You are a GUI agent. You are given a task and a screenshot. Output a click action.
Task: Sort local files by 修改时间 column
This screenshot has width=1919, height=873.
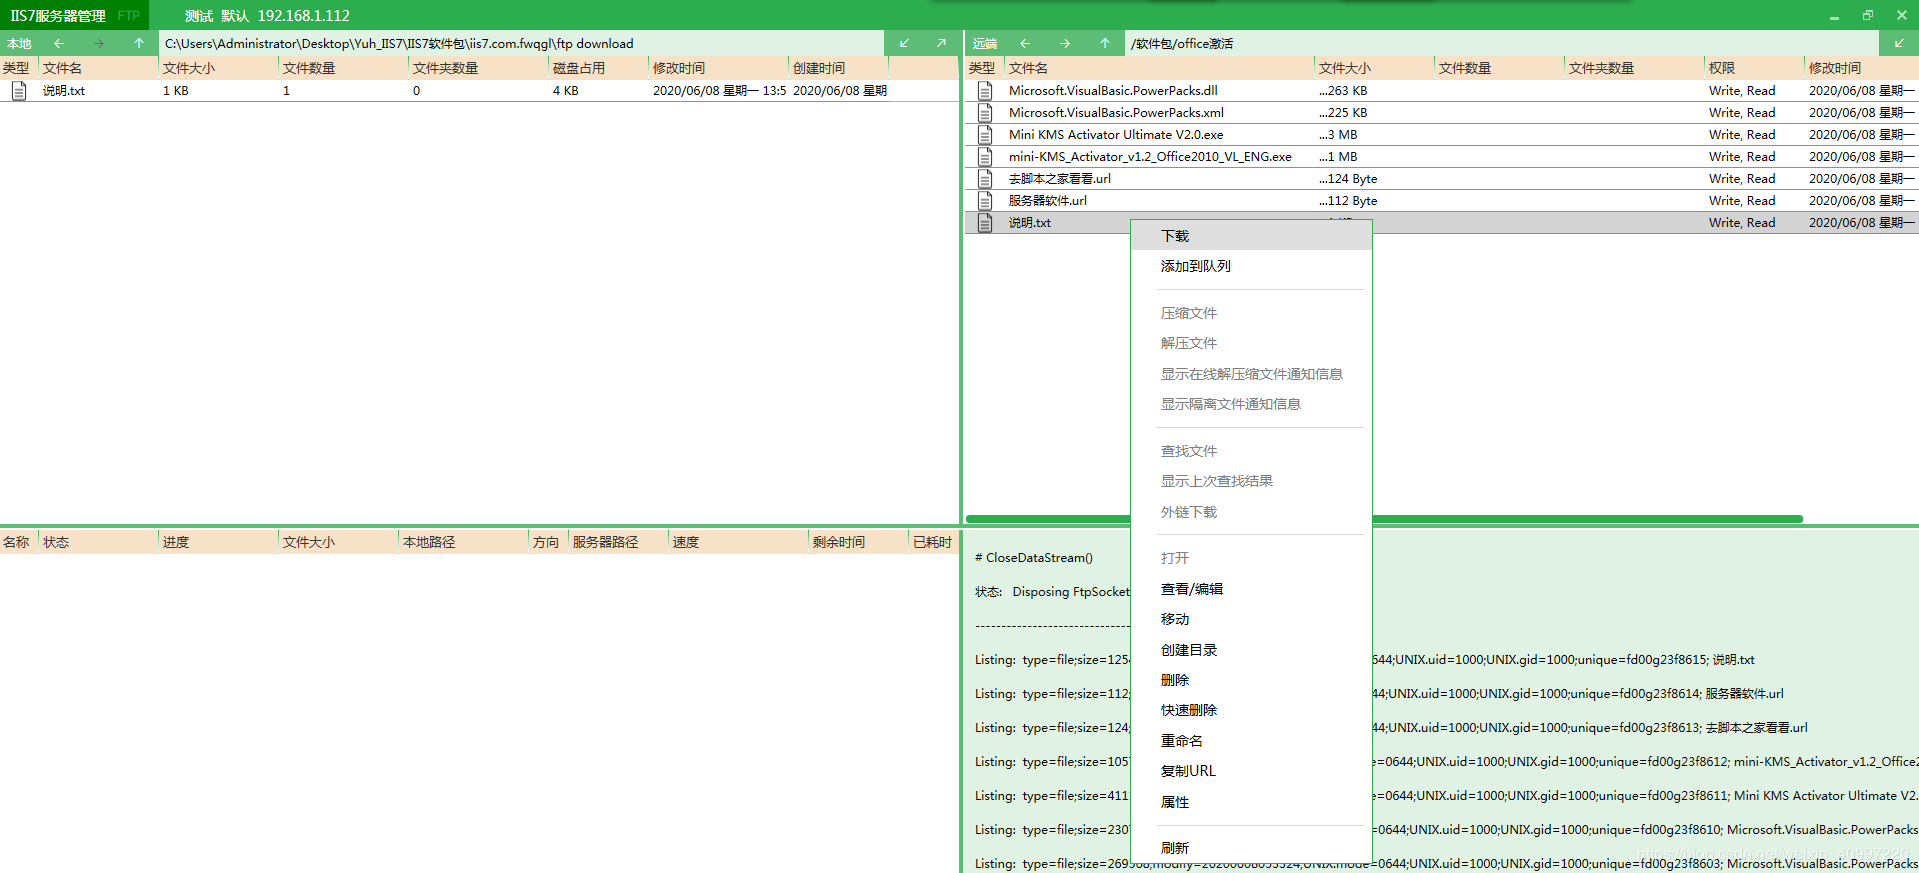coord(718,68)
